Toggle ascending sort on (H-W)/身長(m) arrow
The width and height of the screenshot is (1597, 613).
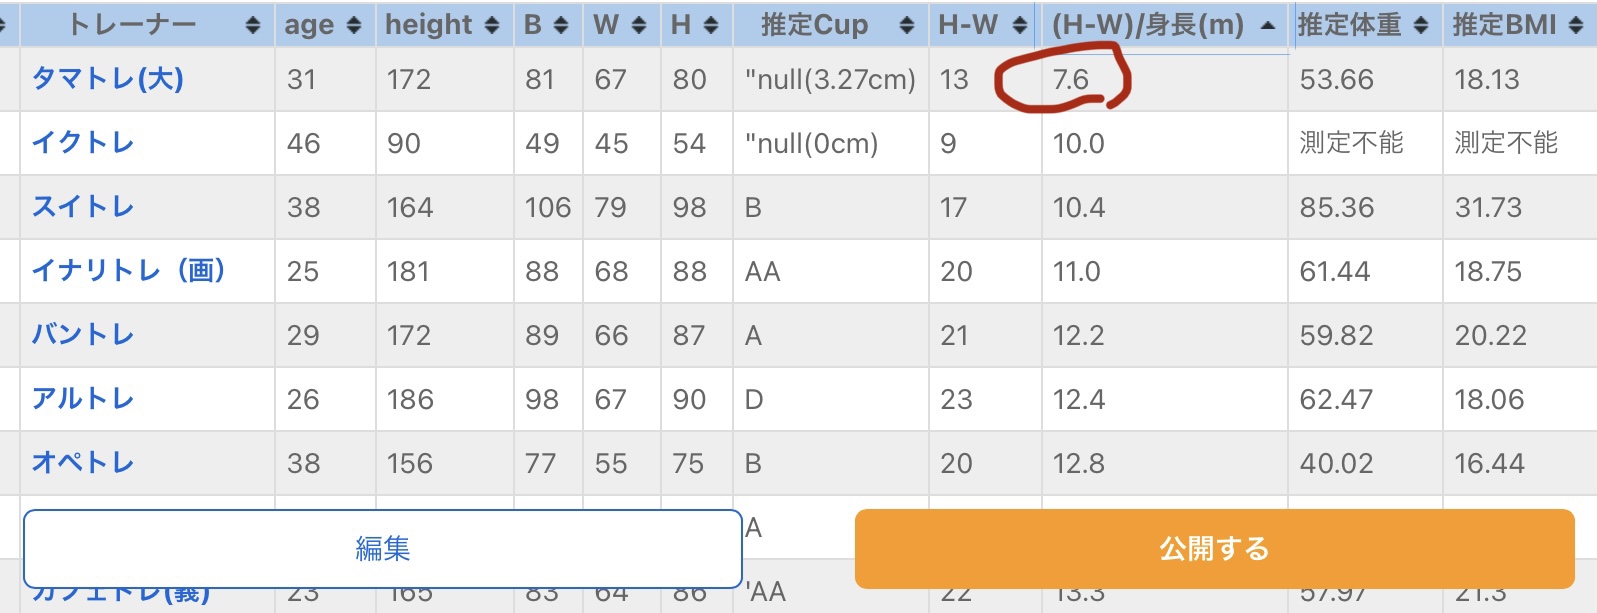coord(1268,25)
